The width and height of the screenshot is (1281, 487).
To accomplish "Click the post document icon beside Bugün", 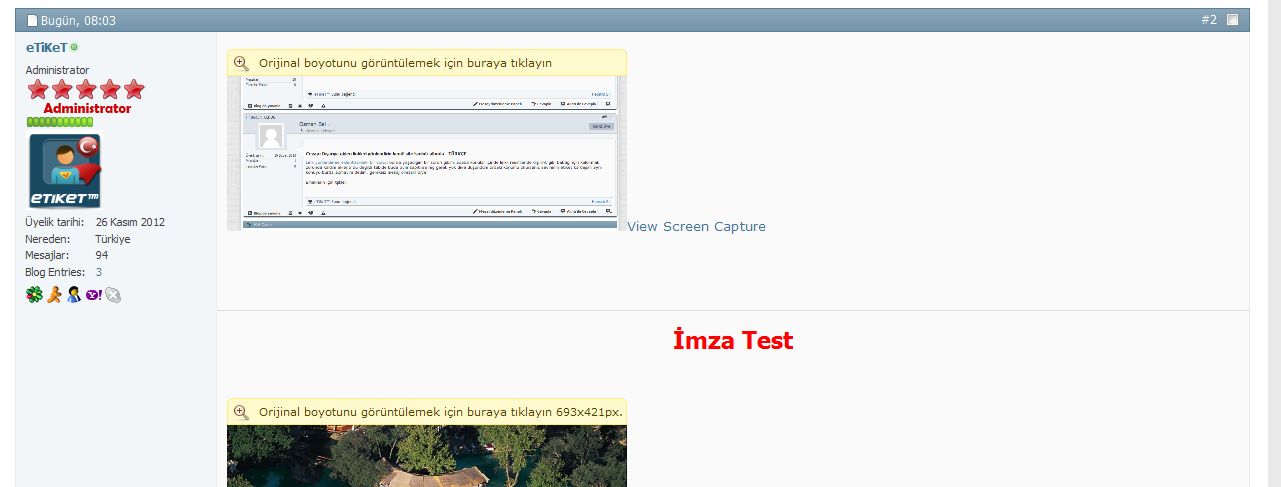I will pos(32,20).
